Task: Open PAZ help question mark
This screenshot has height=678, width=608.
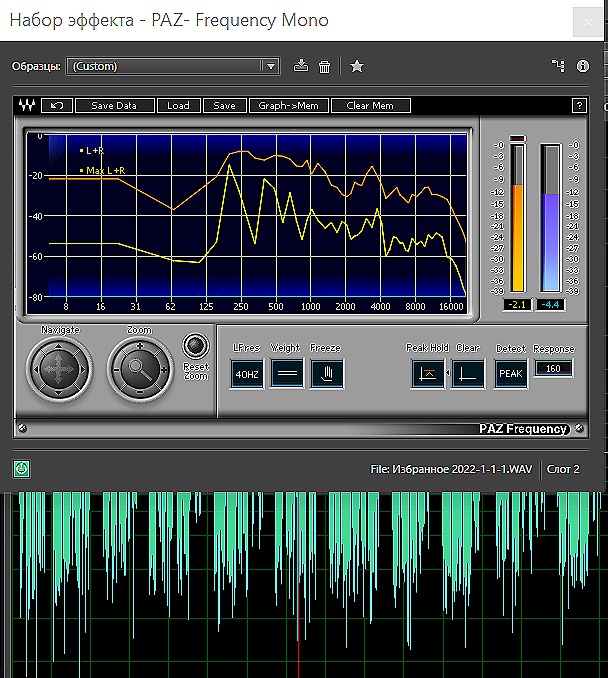Action: click(x=579, y=106)
